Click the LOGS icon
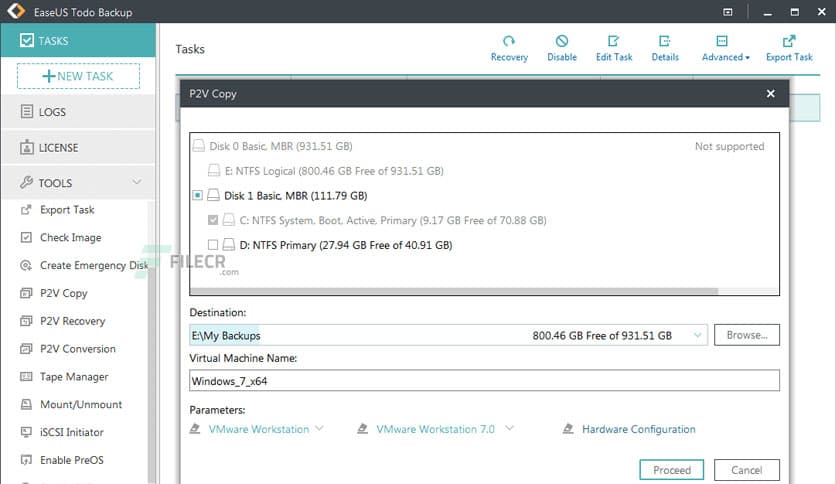 (26, 111)
